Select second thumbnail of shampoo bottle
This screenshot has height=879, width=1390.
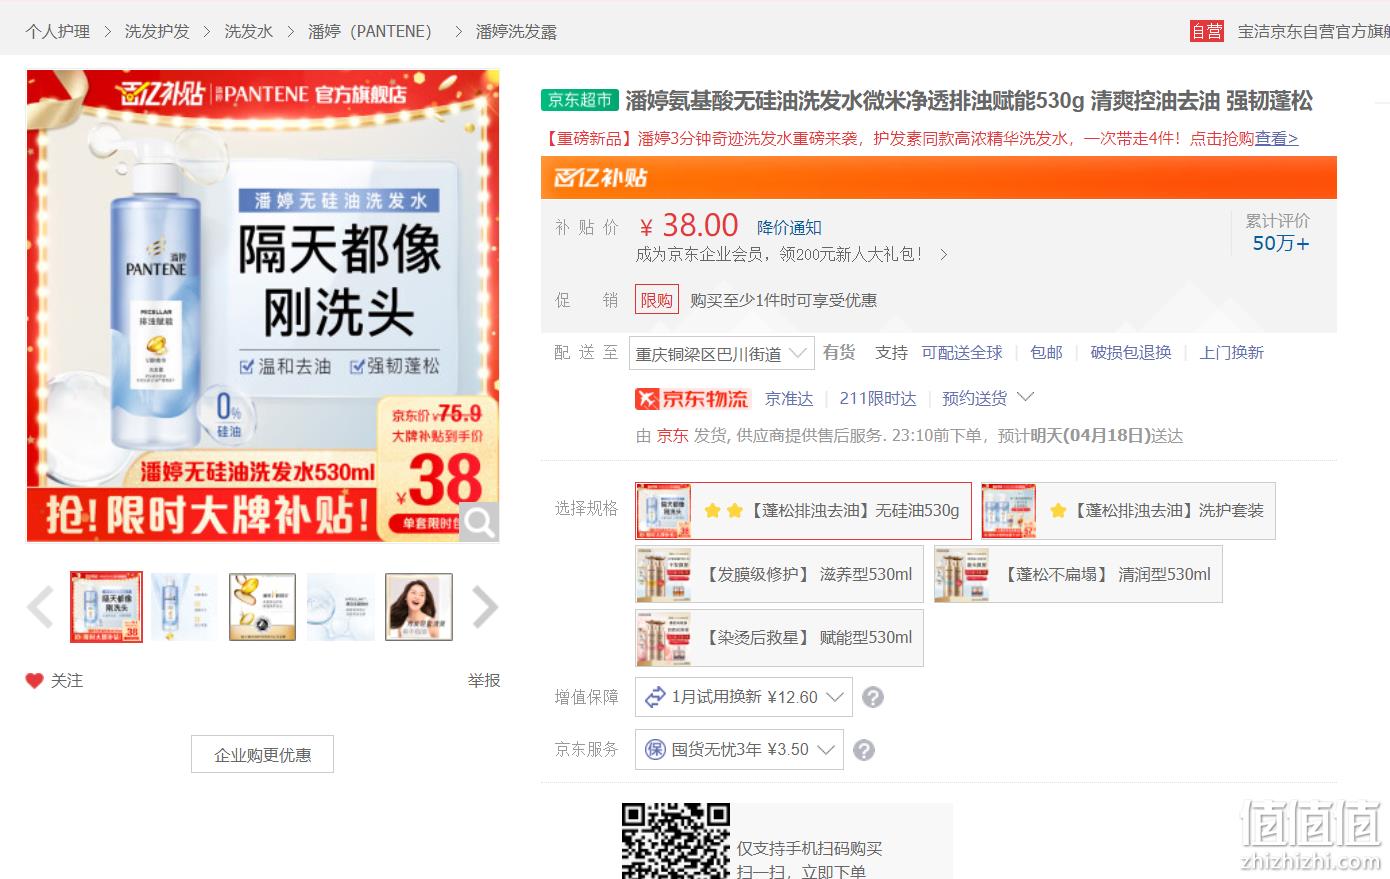184,607
